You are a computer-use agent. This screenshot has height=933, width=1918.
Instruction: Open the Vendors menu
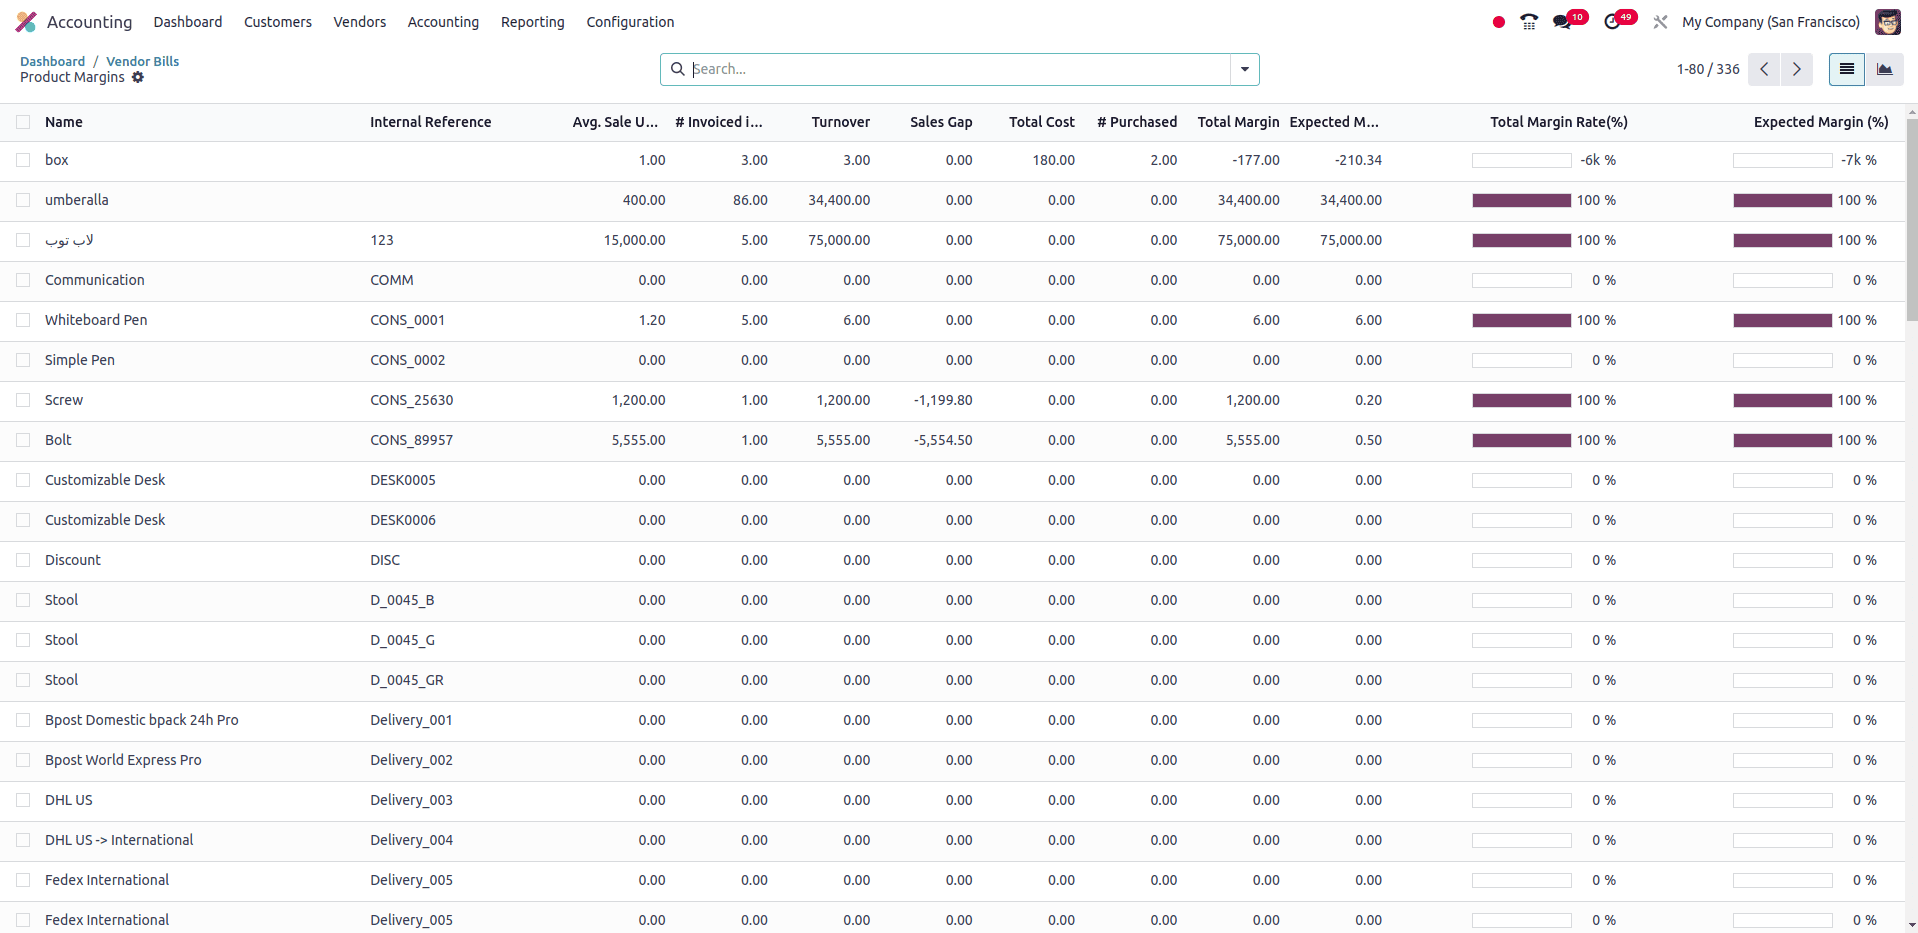click(x=359, y=22)
